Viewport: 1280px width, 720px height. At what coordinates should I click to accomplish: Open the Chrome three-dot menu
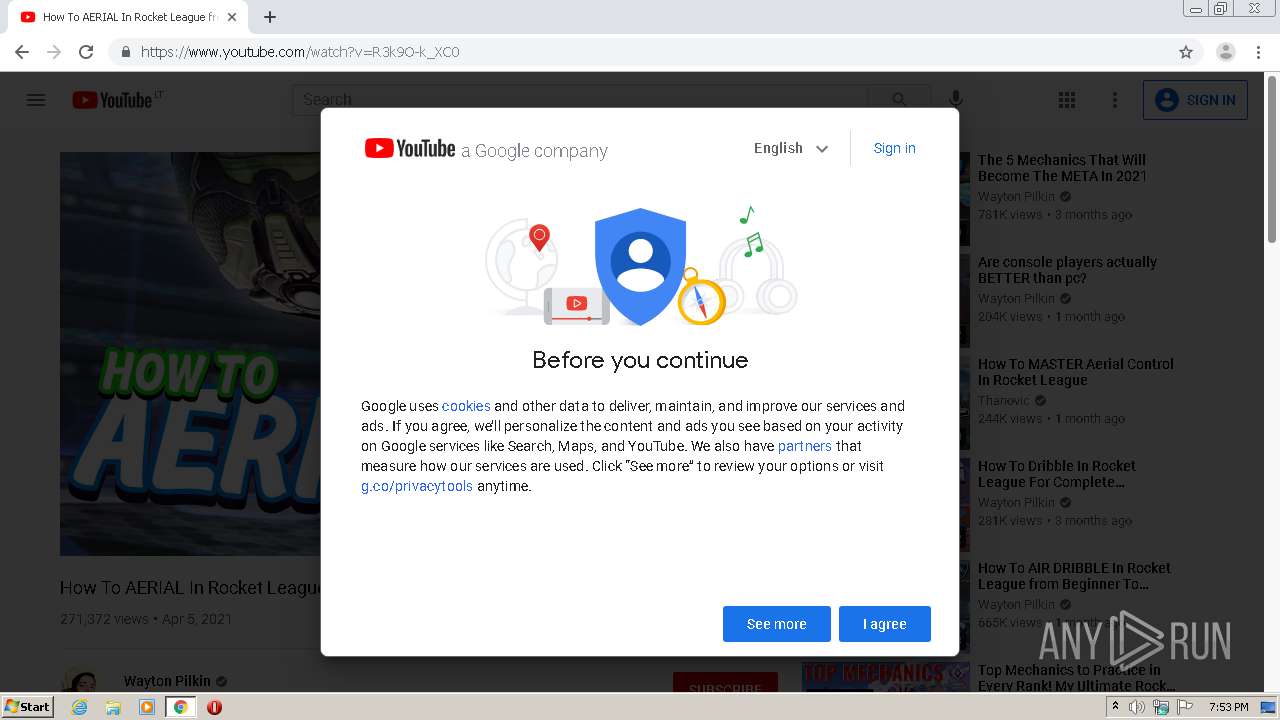1259,52
